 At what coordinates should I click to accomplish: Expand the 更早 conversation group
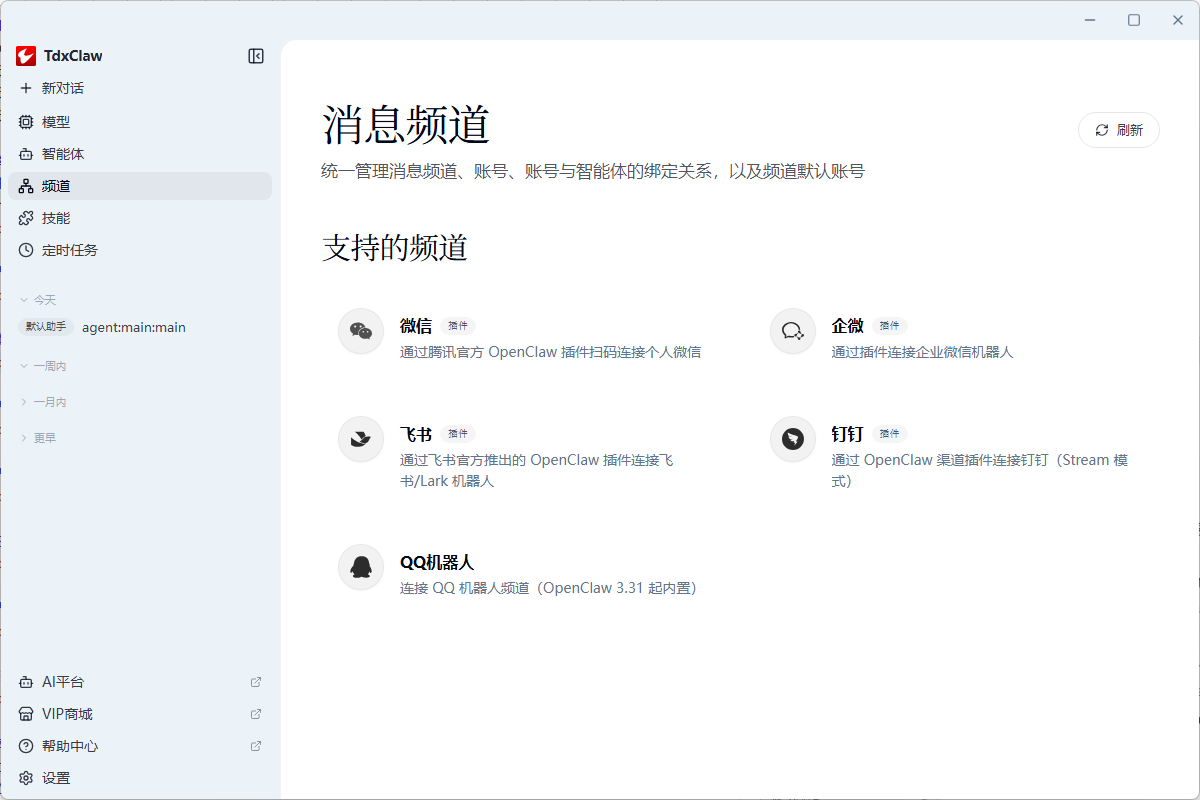pyautogui.click(x=38, y=438)
